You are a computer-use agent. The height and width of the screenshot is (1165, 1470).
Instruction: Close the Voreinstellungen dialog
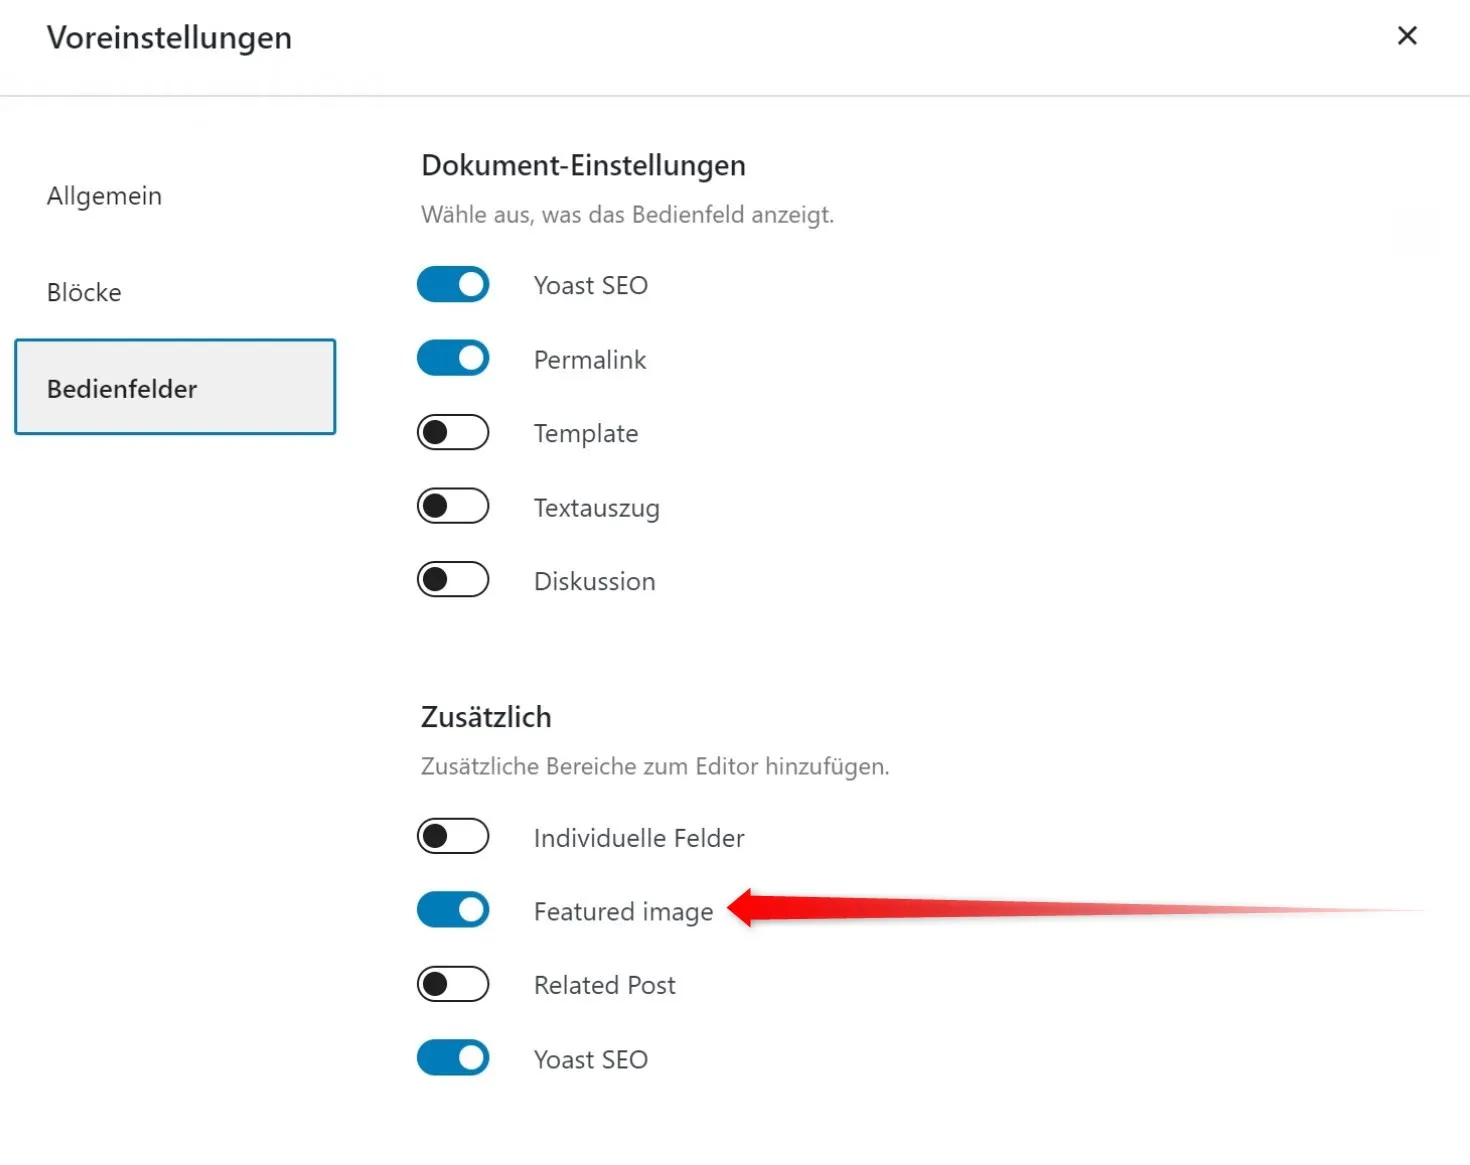[1406, 36]
